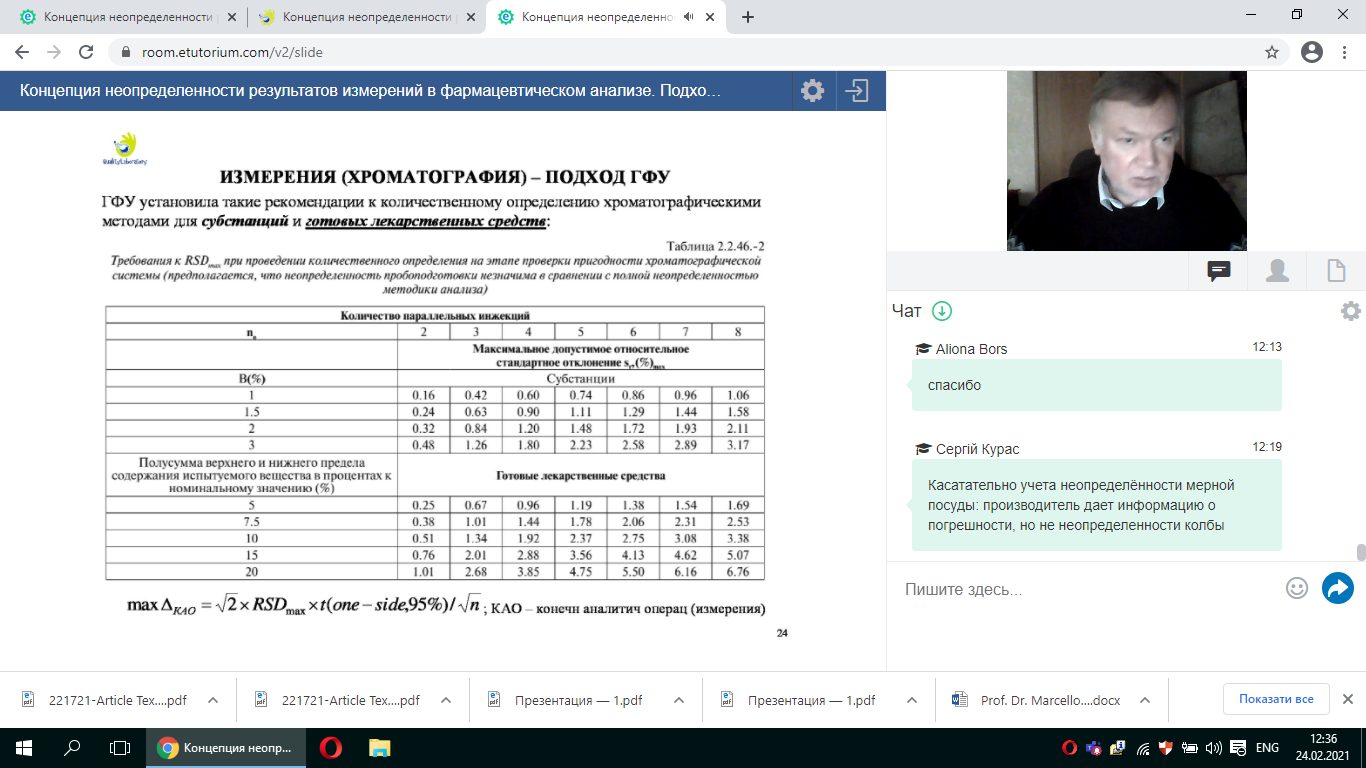Switch to the participants tab icon
Image resolution: width=1366 pixels, height=768 pixels.
[x=1277, y=271]
